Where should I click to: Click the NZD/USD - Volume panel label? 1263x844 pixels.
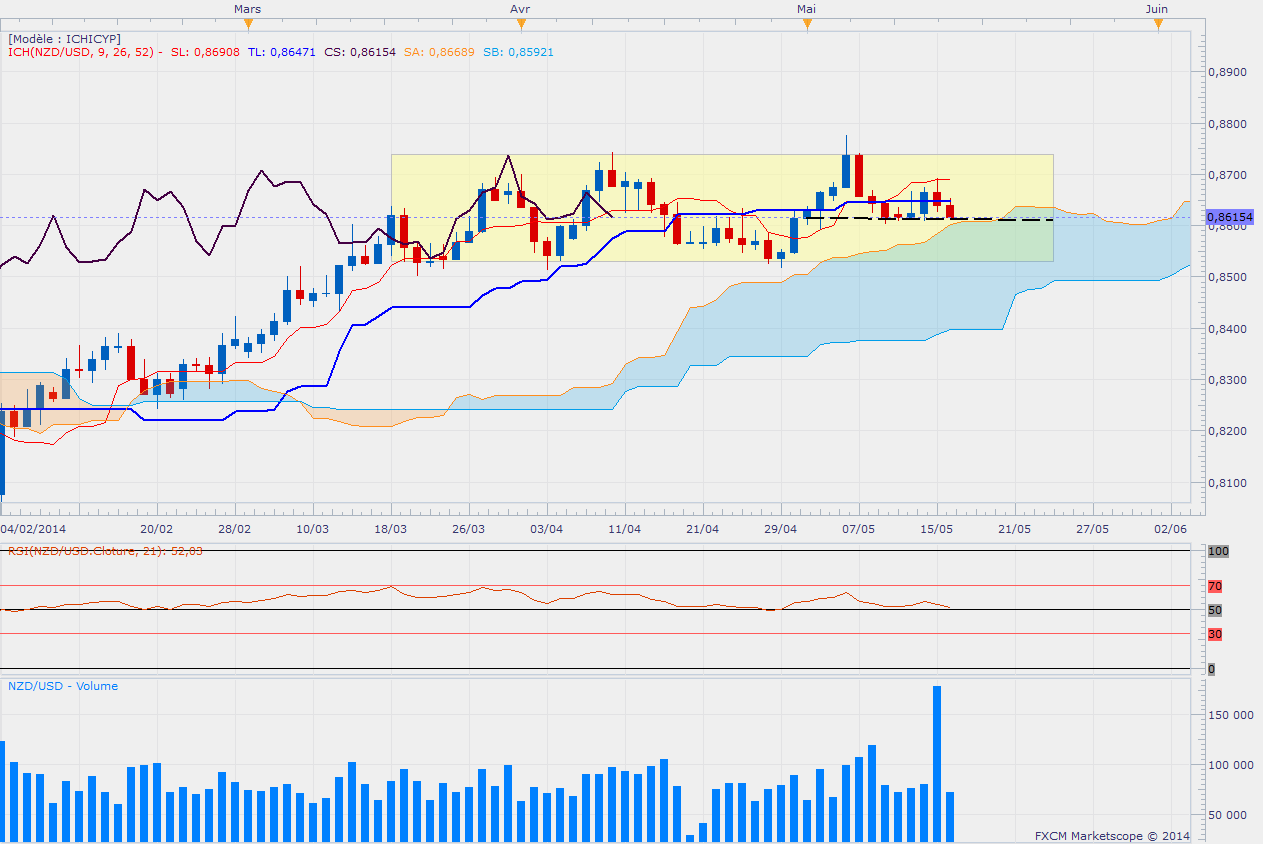pyautogui.click(x=63, y=686)
